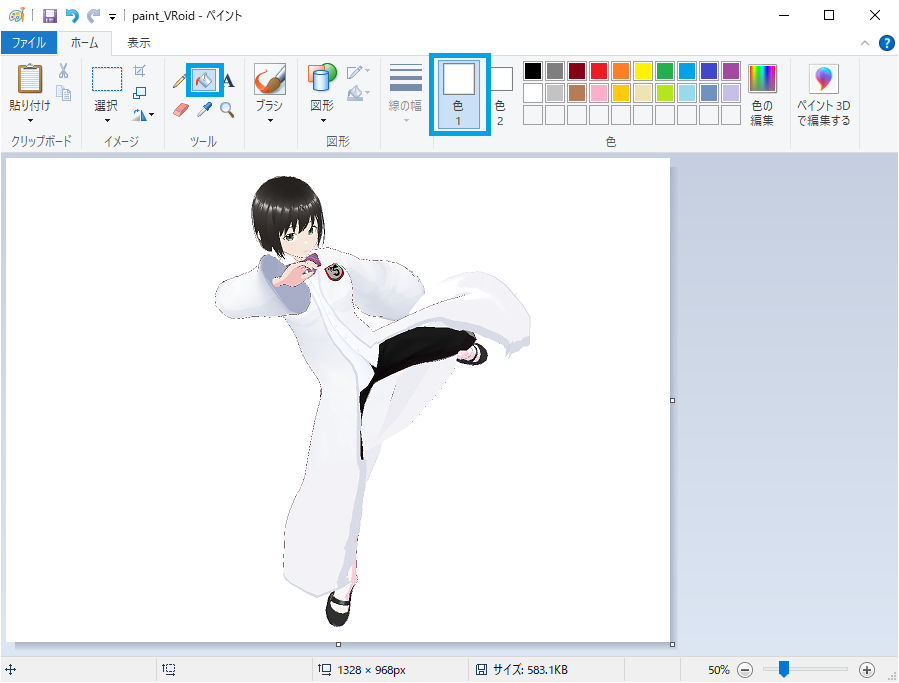Click the サイズ: 583.1KB status entry
The width and height of the screenshot is (899, 683).
point(522,670)
